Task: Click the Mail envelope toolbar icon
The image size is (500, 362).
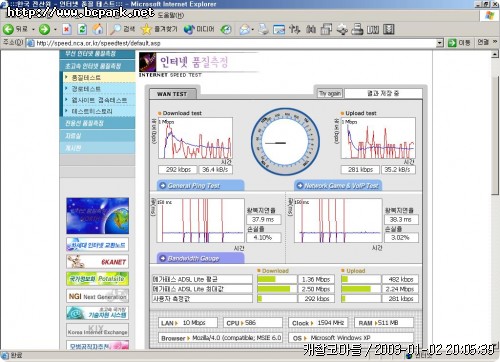Action: click(244, 29)
